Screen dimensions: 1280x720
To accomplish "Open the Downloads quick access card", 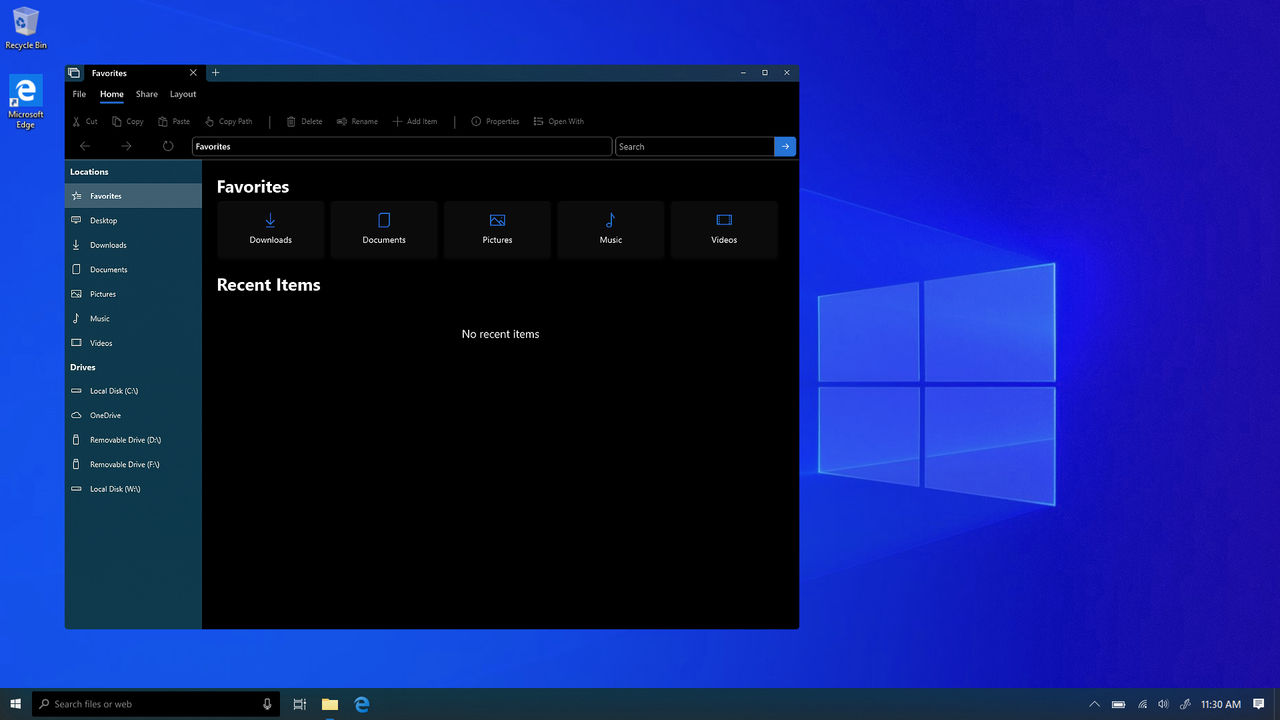I will [270, 229].
